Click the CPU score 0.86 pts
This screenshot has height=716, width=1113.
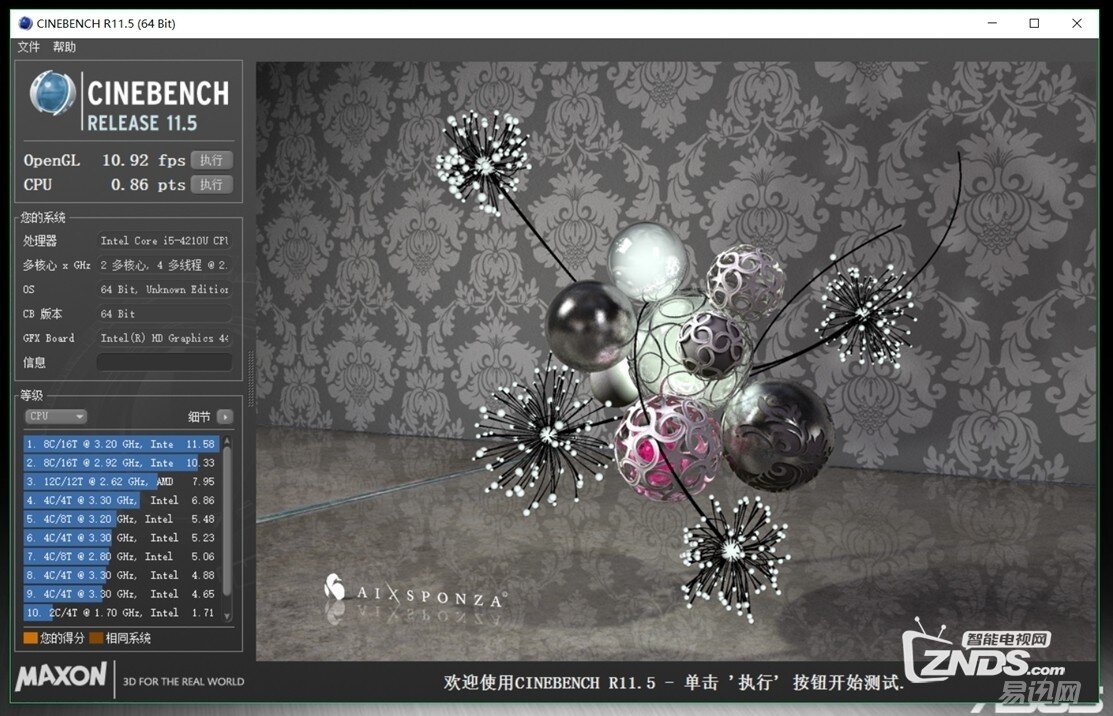click(148, 184)
